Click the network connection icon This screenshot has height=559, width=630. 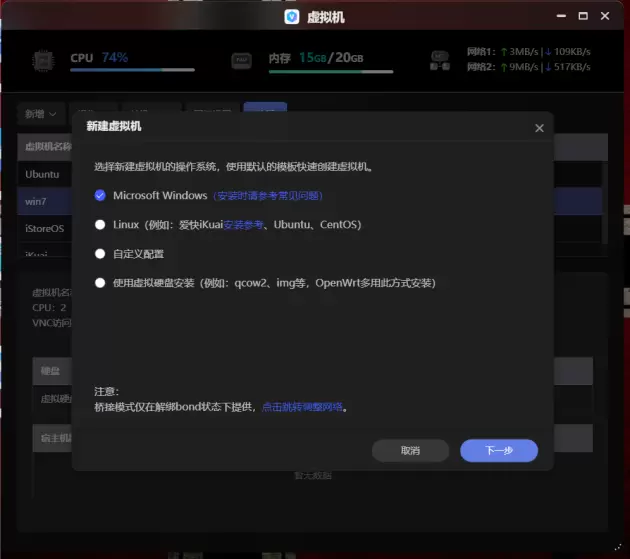[440, 61]
